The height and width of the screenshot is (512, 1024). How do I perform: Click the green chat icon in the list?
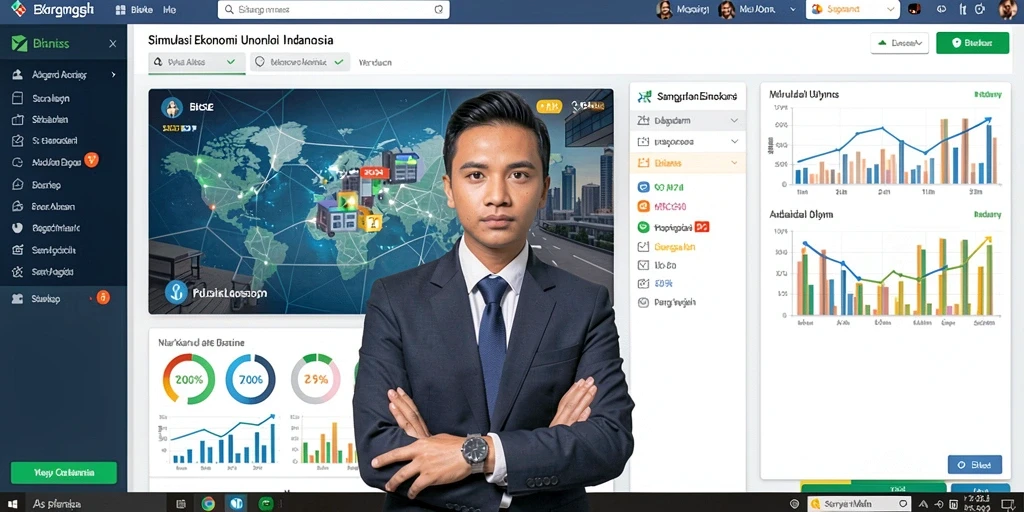pyautogui.click(x=643, y=227)
